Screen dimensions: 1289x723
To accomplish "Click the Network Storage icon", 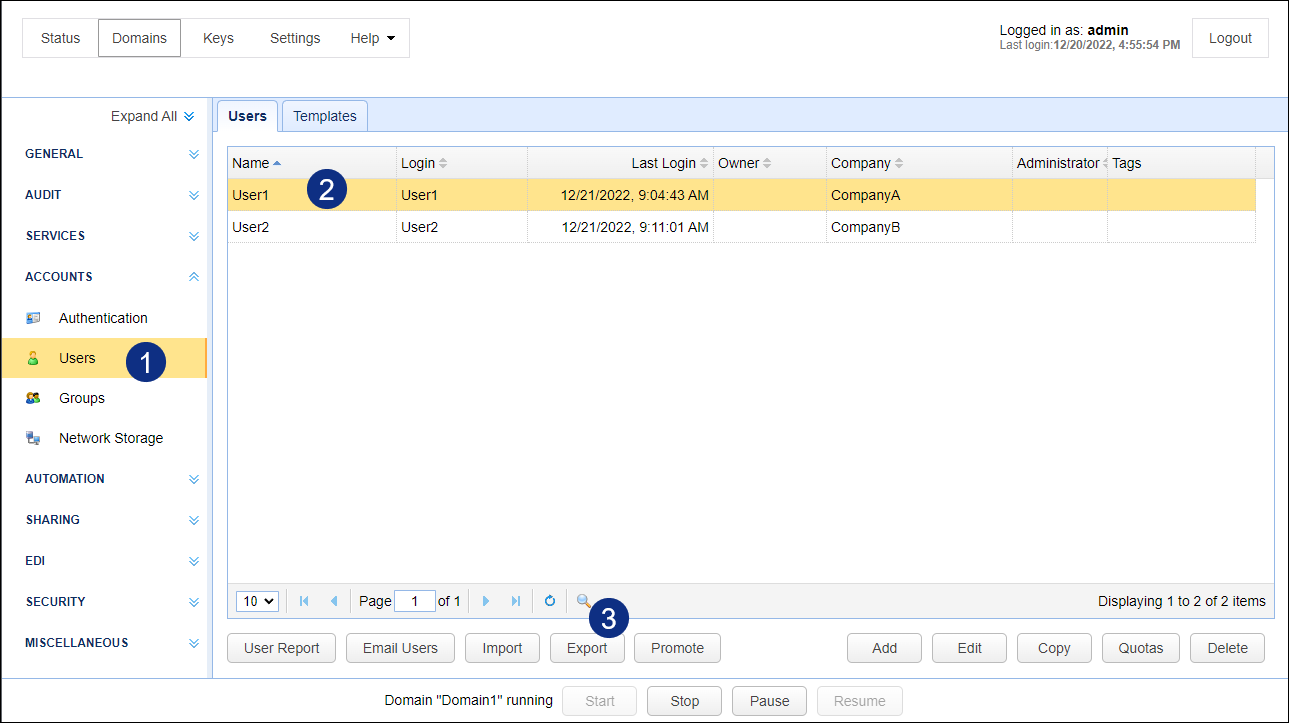I will [x=33, y=438].
